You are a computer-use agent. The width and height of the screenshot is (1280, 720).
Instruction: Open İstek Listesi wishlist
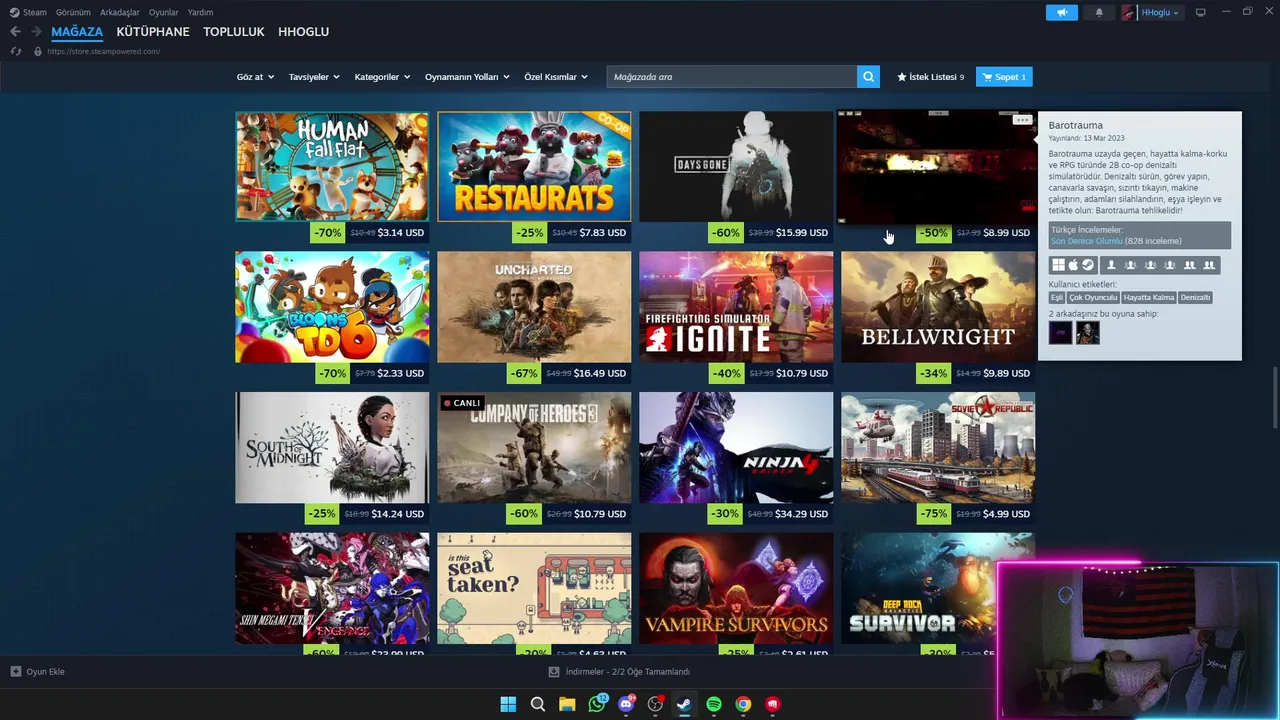click(x=930, y=77)
